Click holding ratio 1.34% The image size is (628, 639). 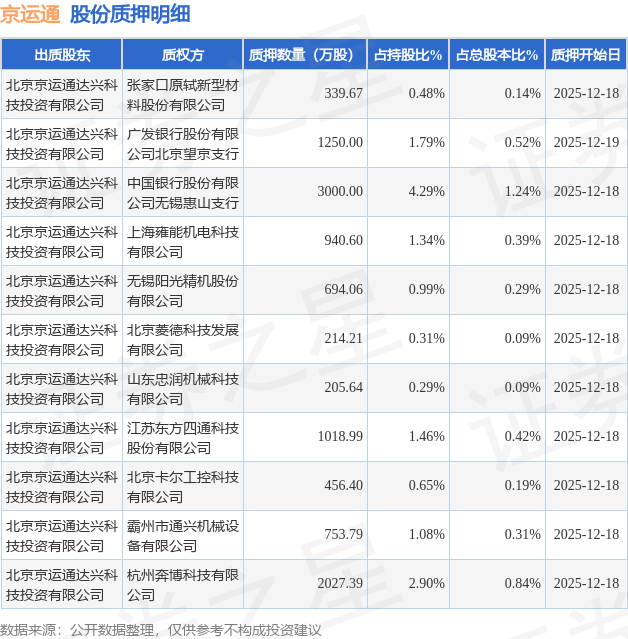(x=426, y=240)
